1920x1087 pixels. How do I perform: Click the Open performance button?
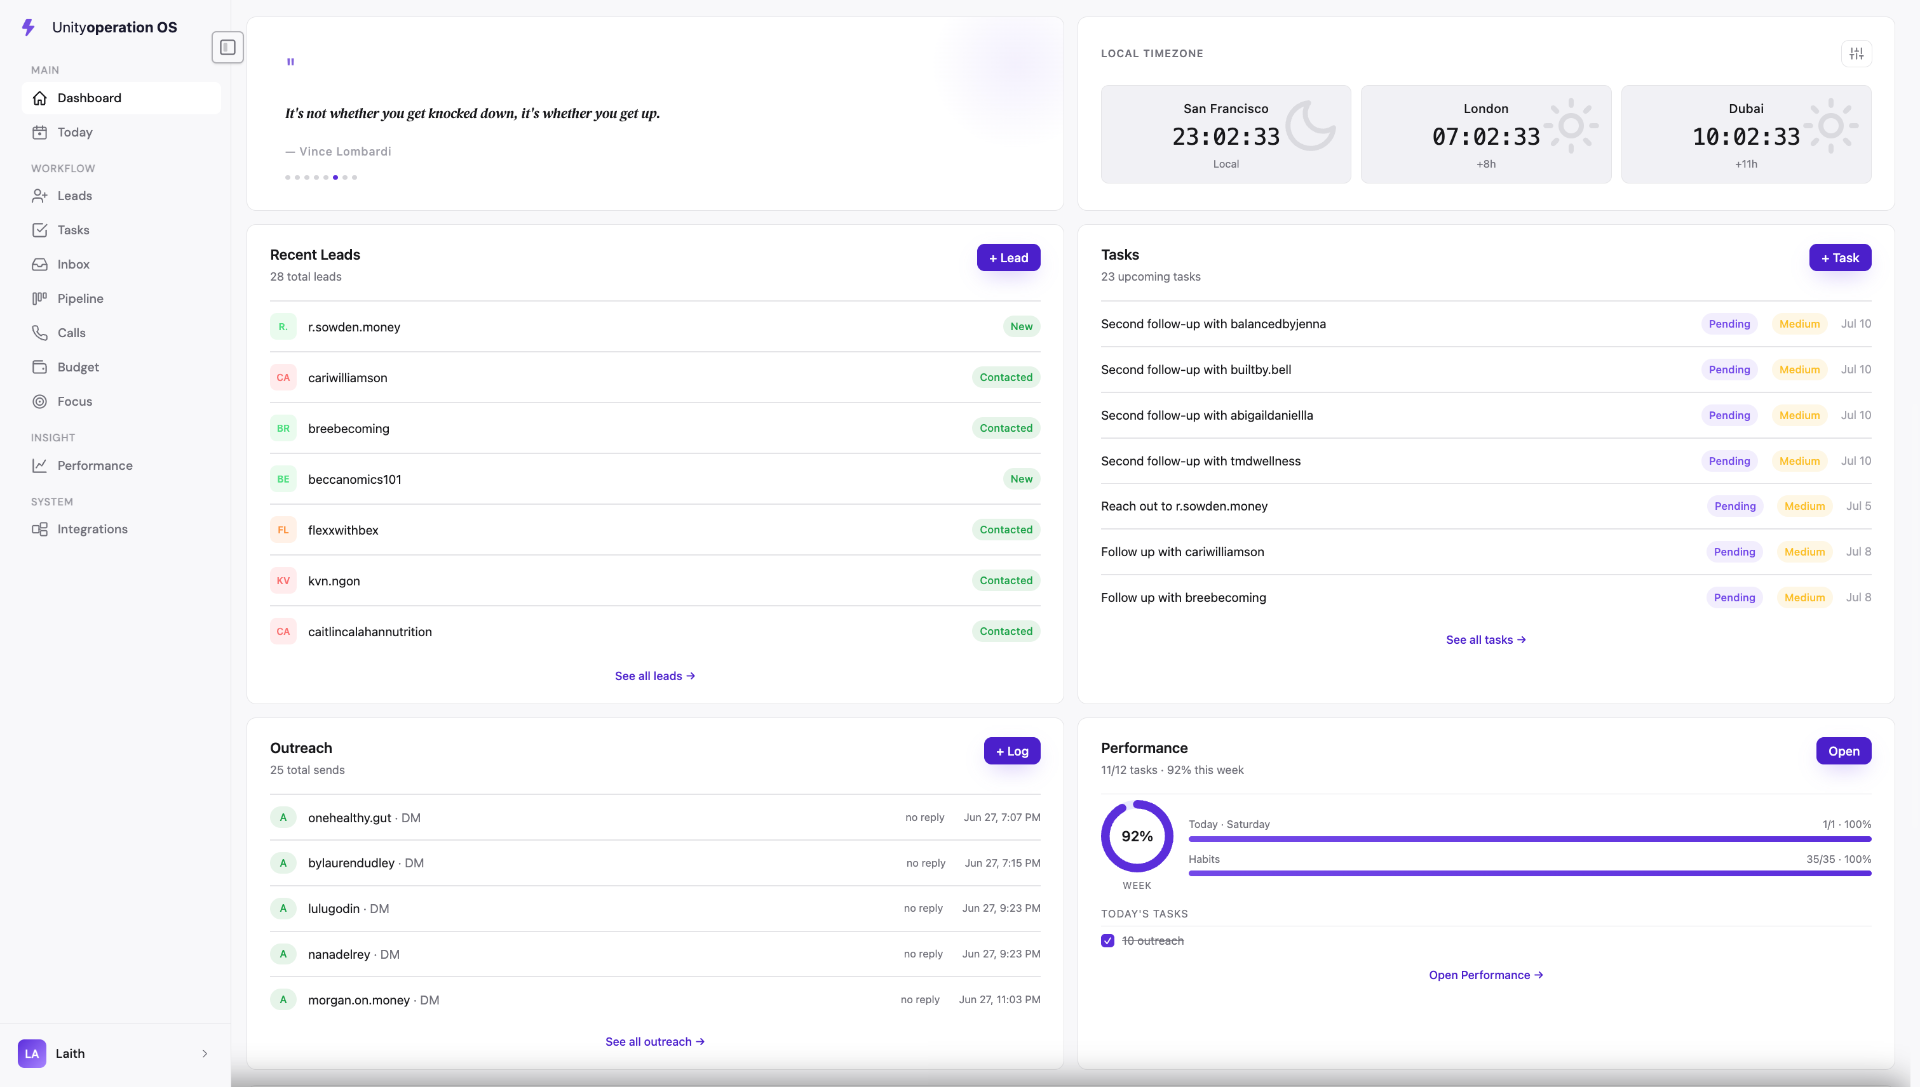[1844, 751]
